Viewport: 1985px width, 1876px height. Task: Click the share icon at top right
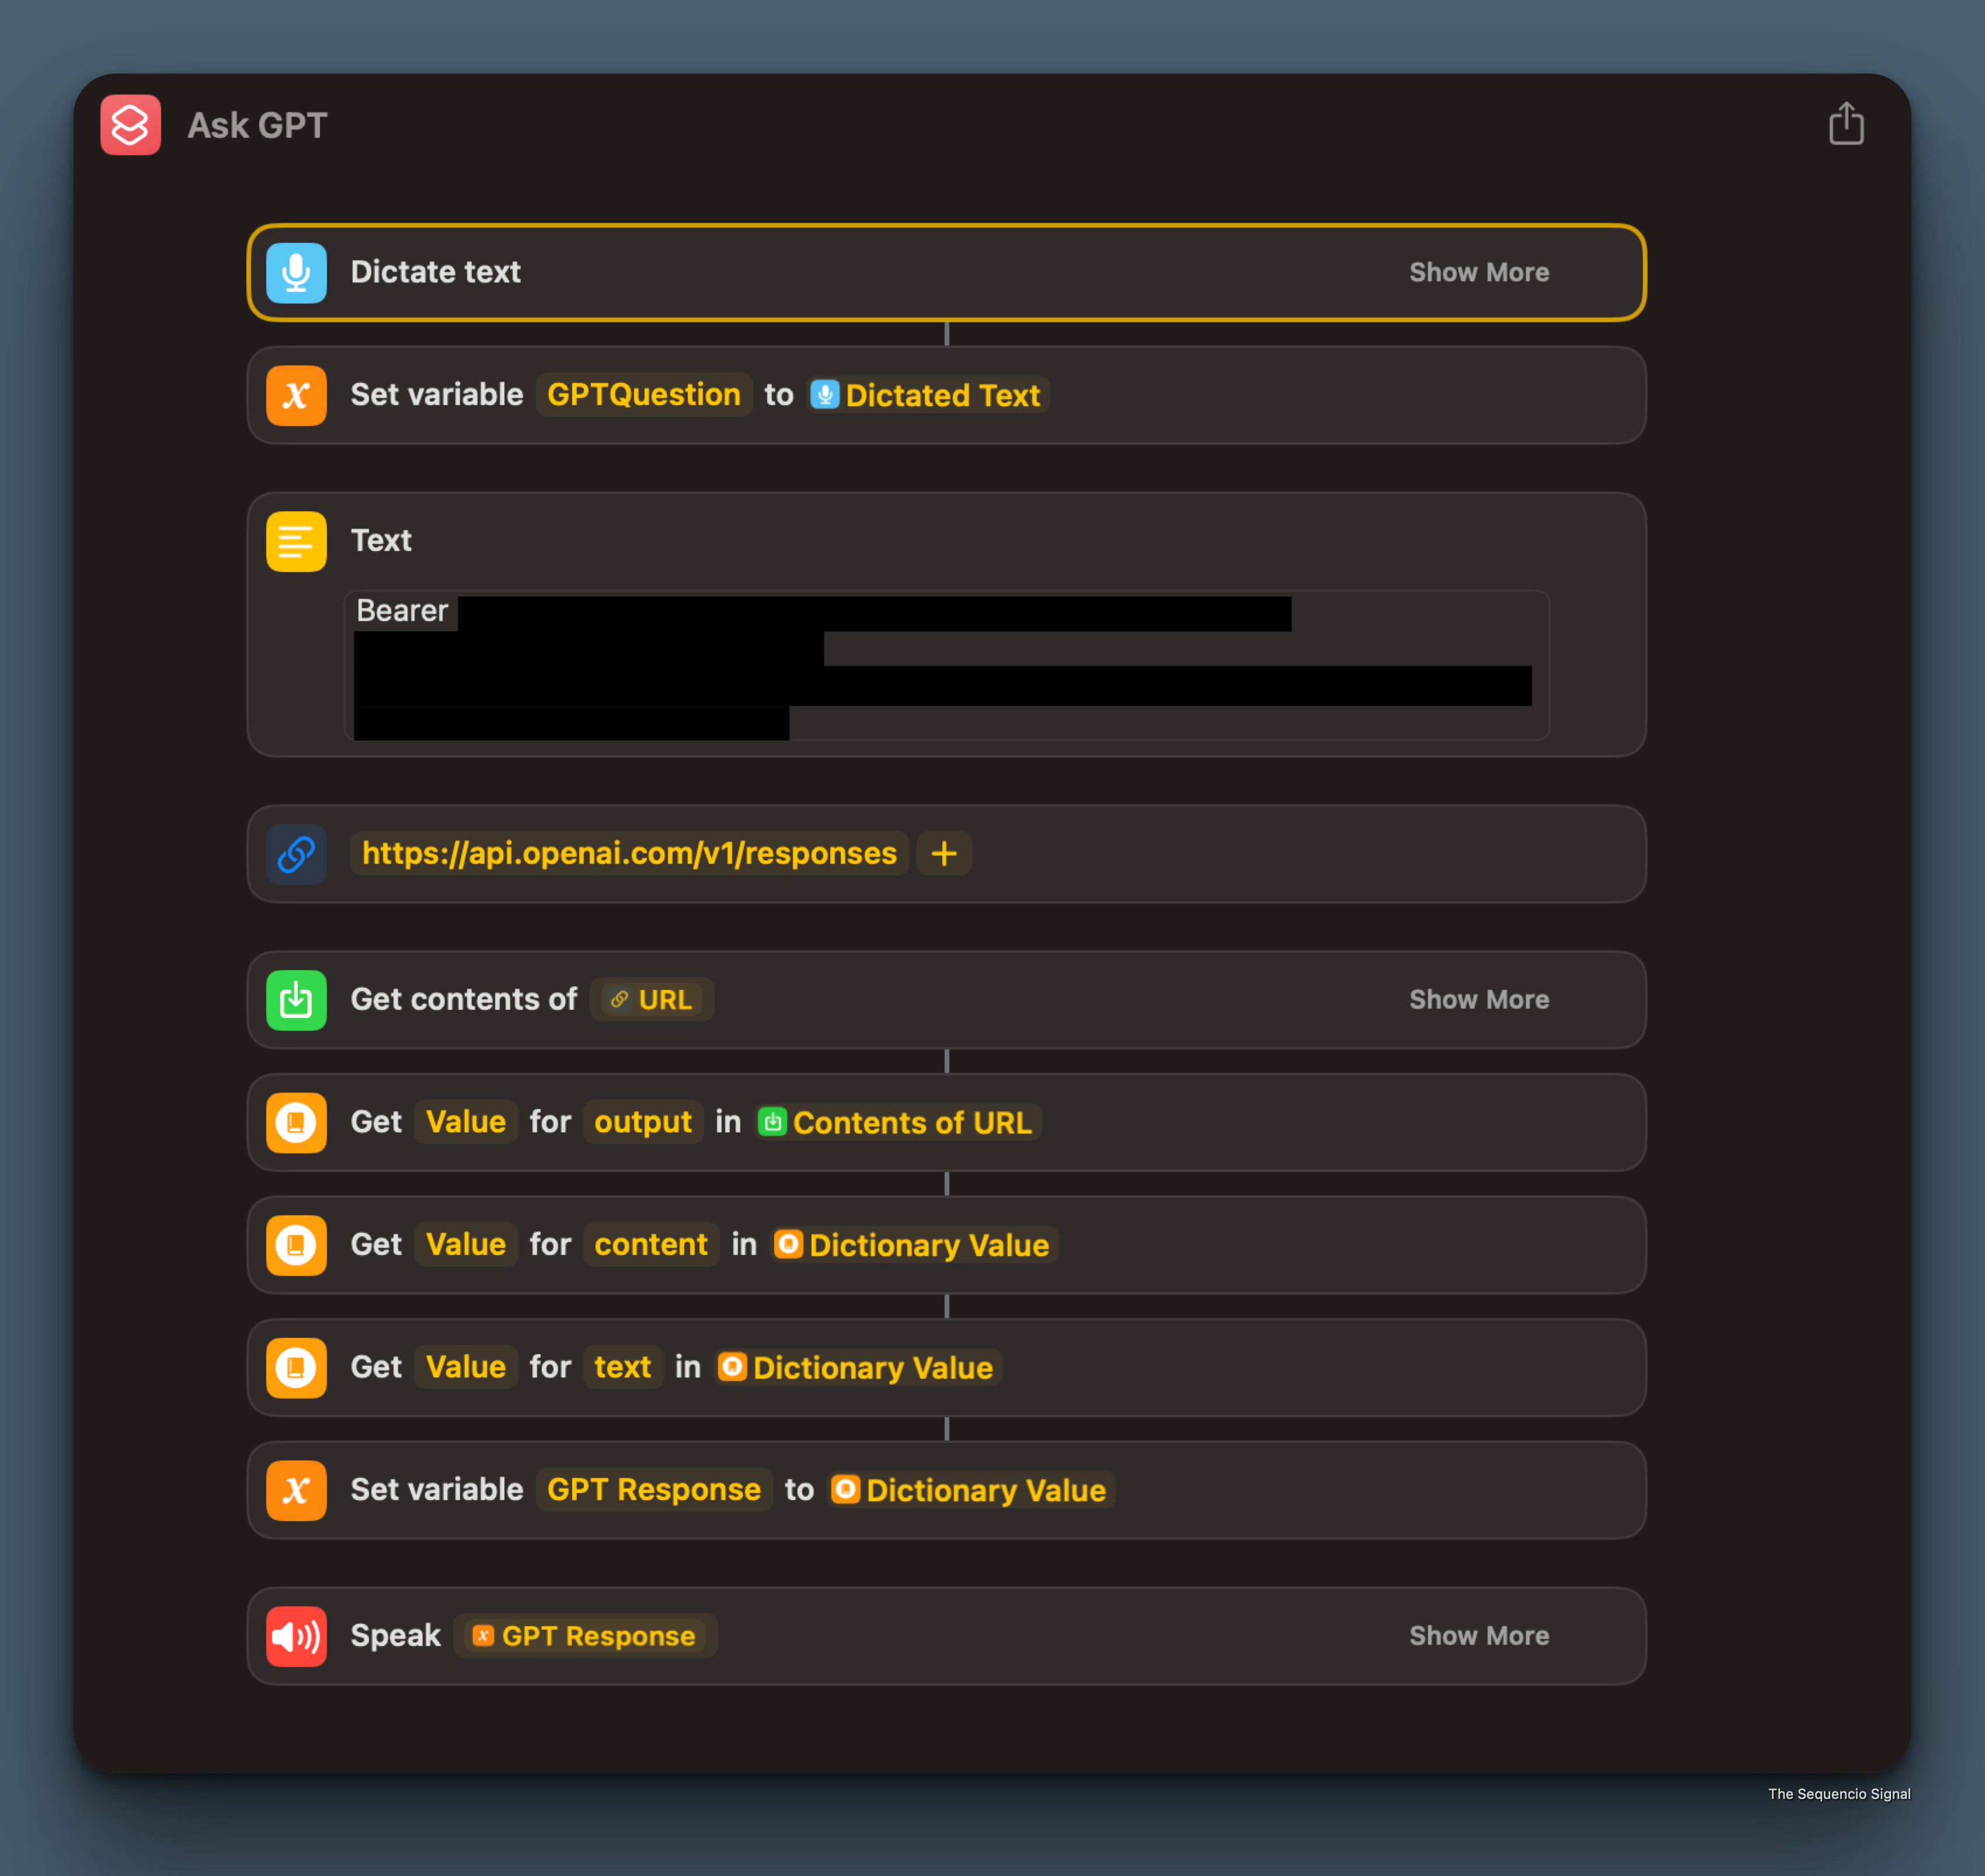[1845, 125]
